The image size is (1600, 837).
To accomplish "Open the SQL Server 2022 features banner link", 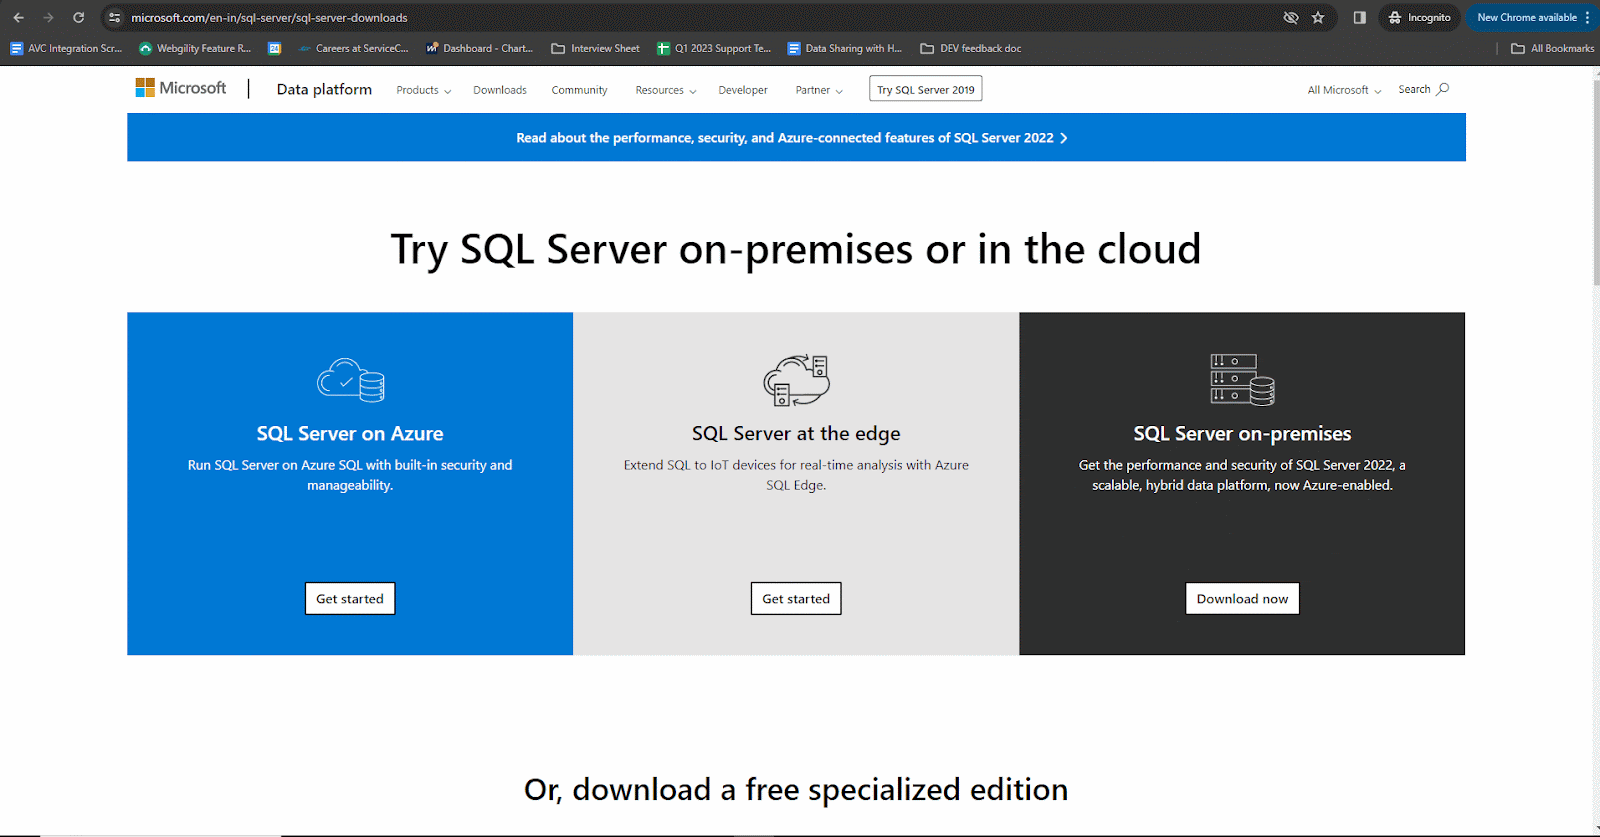I will 792,138.
